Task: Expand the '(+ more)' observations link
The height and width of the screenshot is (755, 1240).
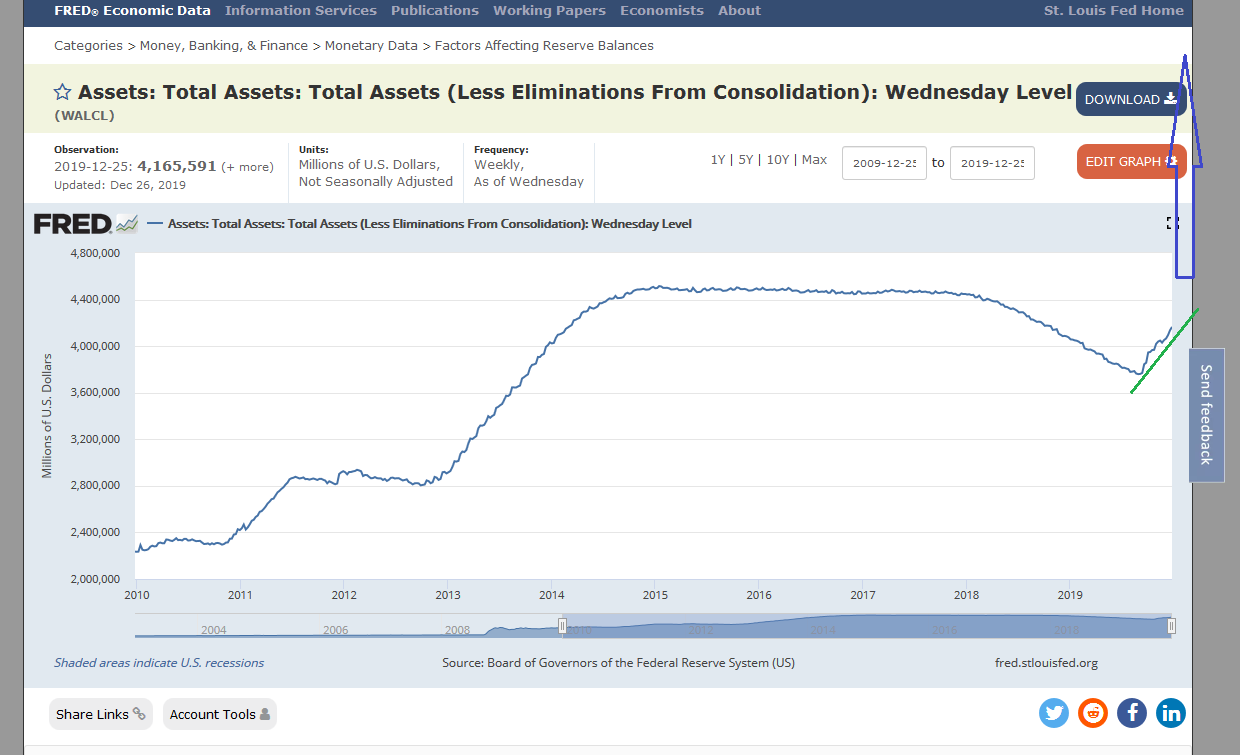Action: (x=247, y=167)
